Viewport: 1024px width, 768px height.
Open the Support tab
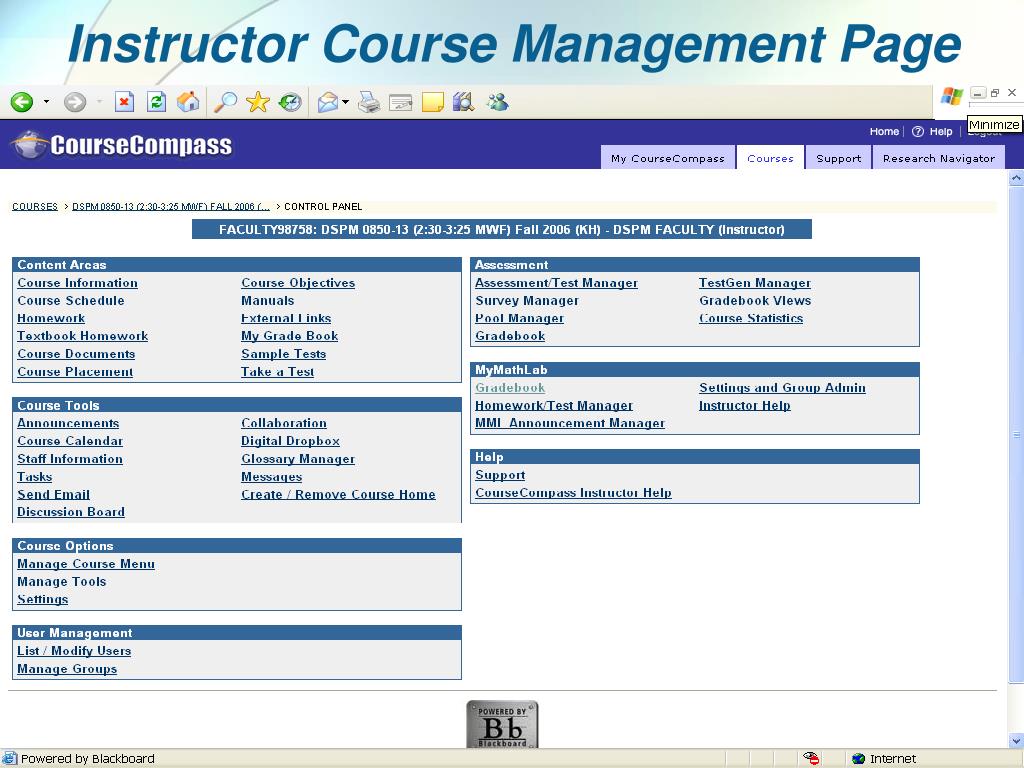(x=839, y=158)
